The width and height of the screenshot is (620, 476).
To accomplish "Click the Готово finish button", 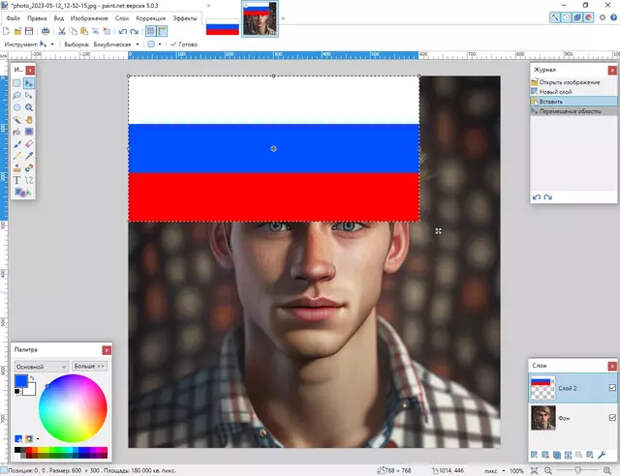I will click(x=184, y=44).
